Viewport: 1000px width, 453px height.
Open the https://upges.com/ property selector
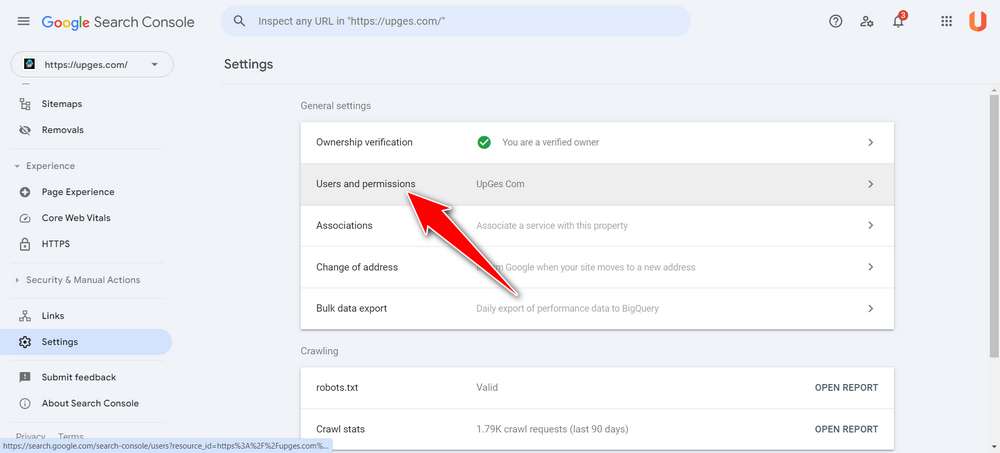(92, 64)
